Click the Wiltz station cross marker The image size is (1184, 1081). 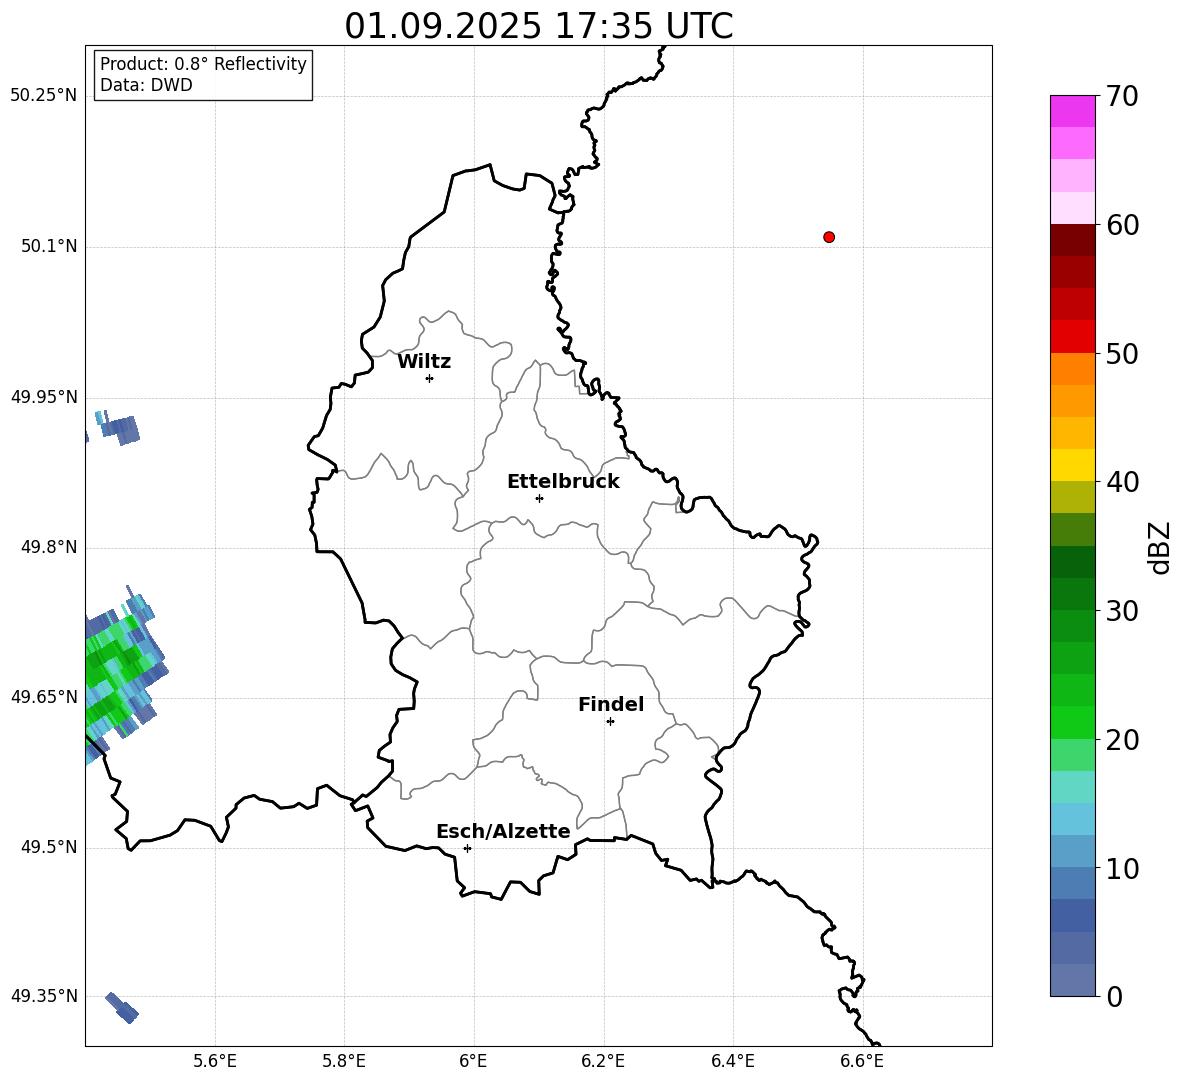point(430,378)
